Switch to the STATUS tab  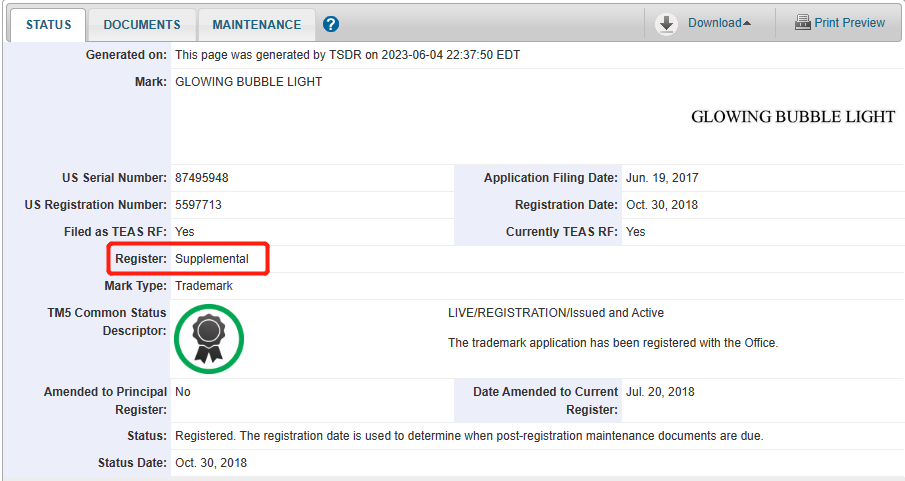pos(48,25)
